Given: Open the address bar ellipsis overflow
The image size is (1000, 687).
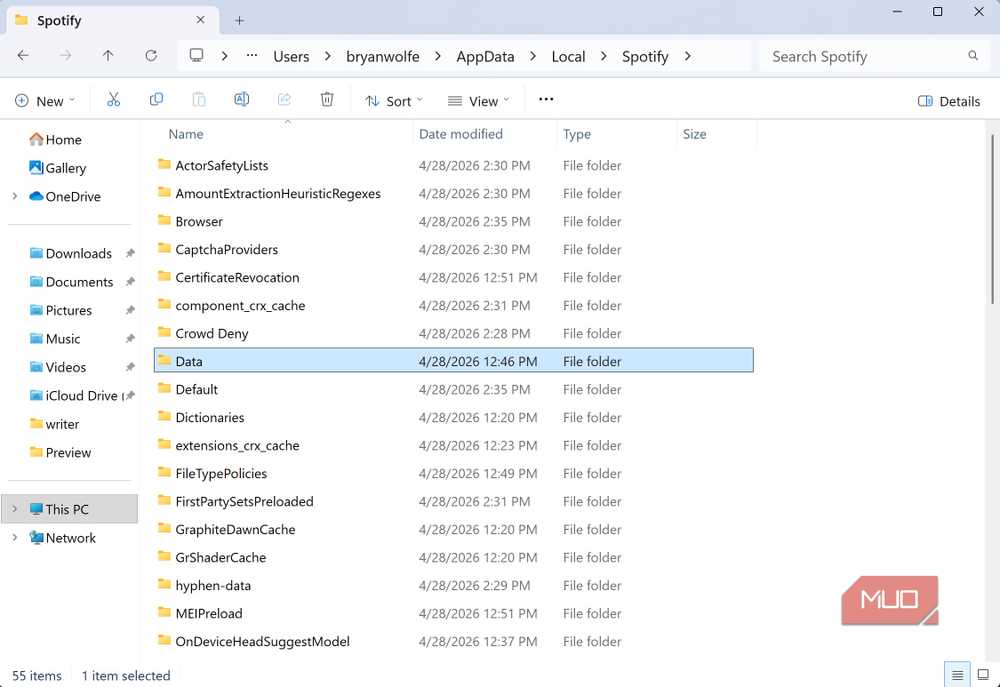Looking at the screenshot, I should click(252, 55).
